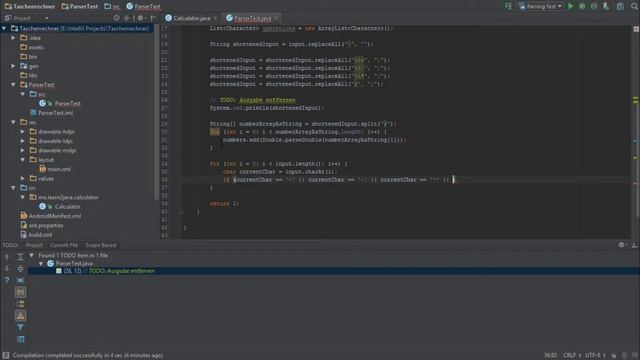This screenshot has height=360, width=640.
Task: Click yellow warning marker in editor error stripe
Action: coord(636,99)
